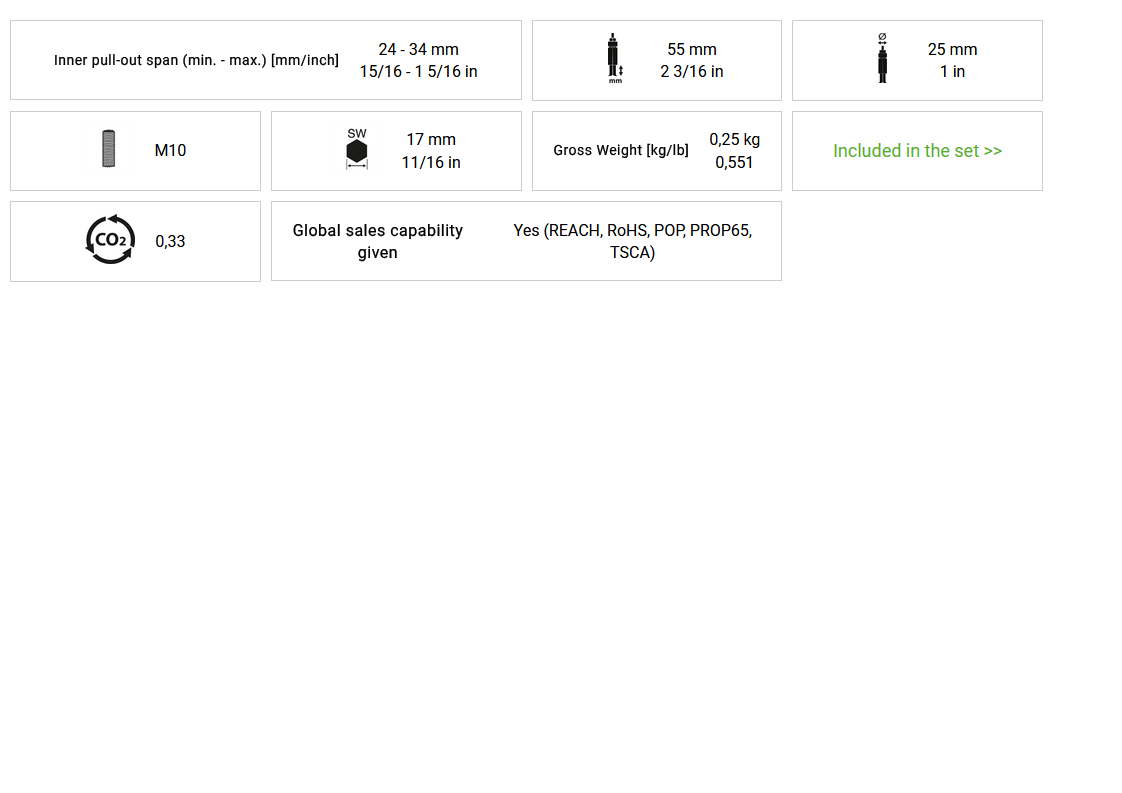Click the CO2 recycling footprint icon
1122x793 pixels.
pos(109,240)
